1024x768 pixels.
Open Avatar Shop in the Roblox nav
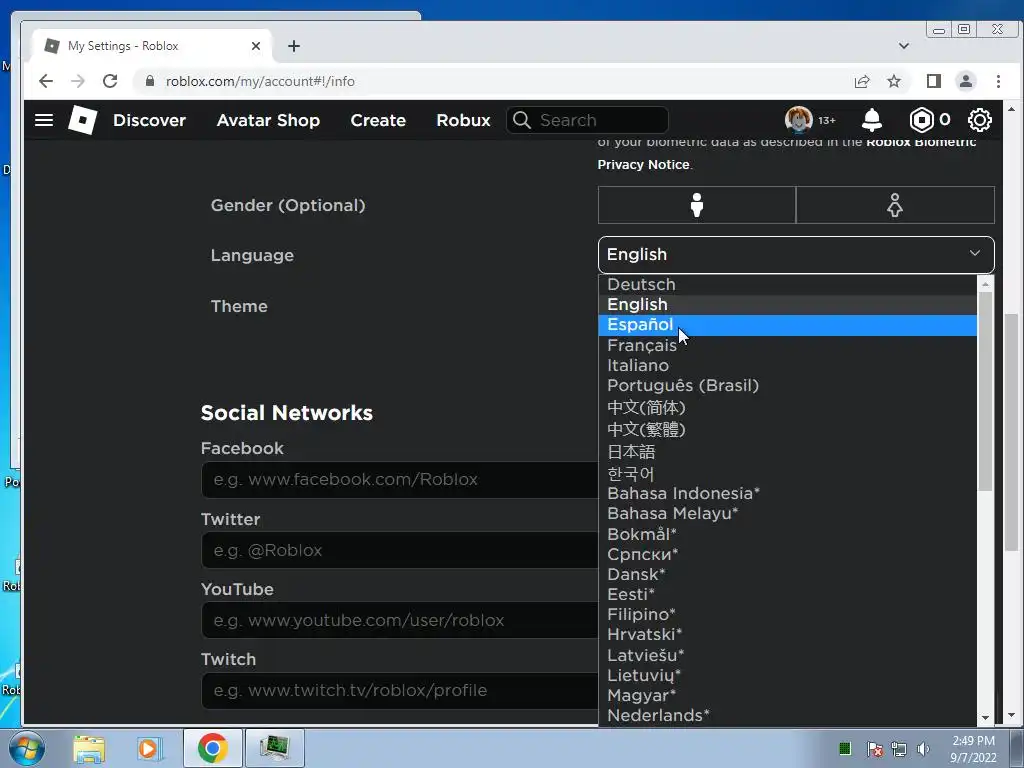(x=268, y=120)
